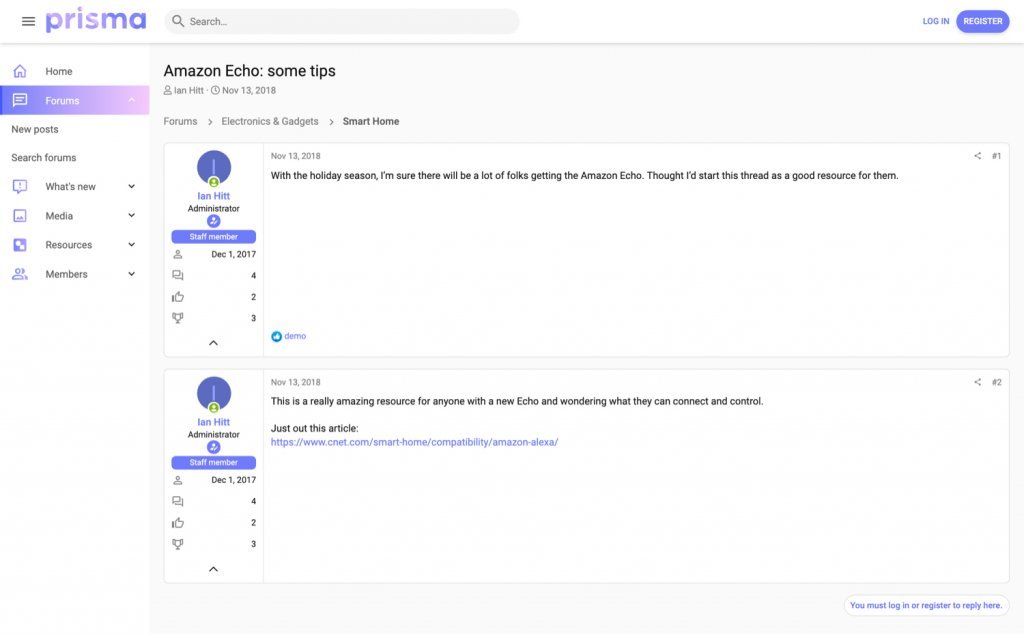Click the REGISTER button
Image resolution: width=1024 pixels, height=634 pixels.
click(983, 22)
